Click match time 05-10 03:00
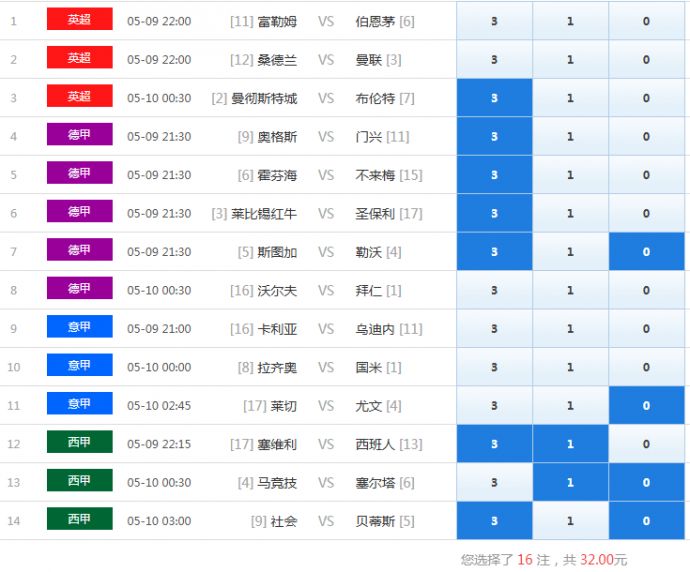 159,521
